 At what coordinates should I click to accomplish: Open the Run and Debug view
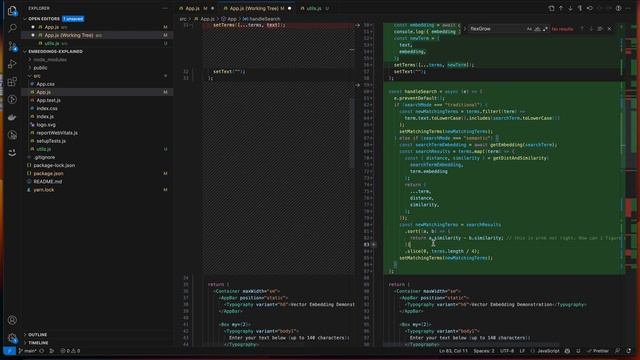pyautogui.click(x=12, y=64)
